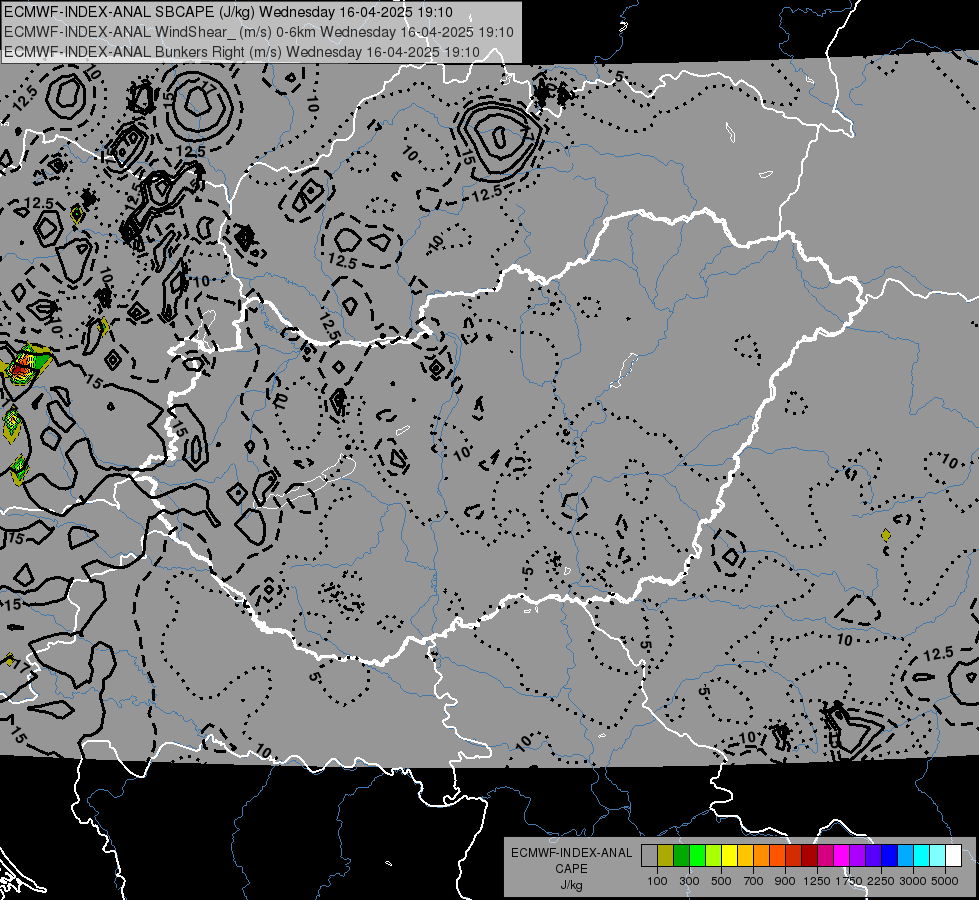Click the 3000 legend value
The image size is (979, 900).
(x=913, y=881)
